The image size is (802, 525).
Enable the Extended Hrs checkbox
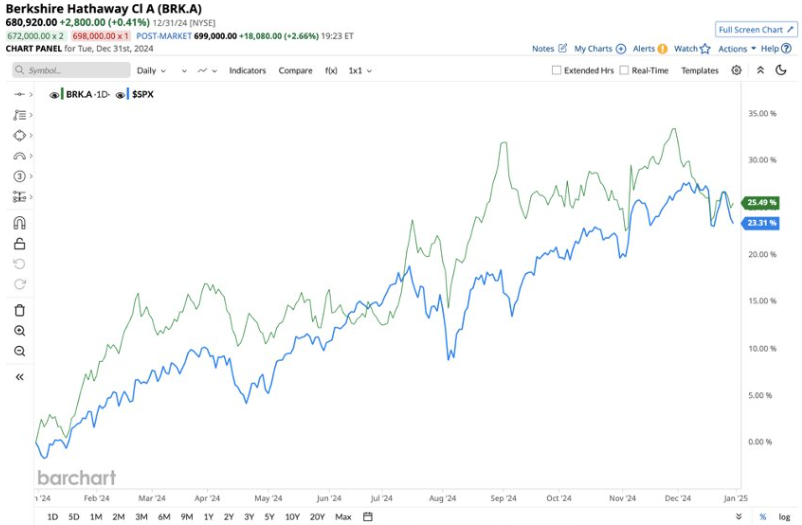pyautogui.click(x=557, y=70)
